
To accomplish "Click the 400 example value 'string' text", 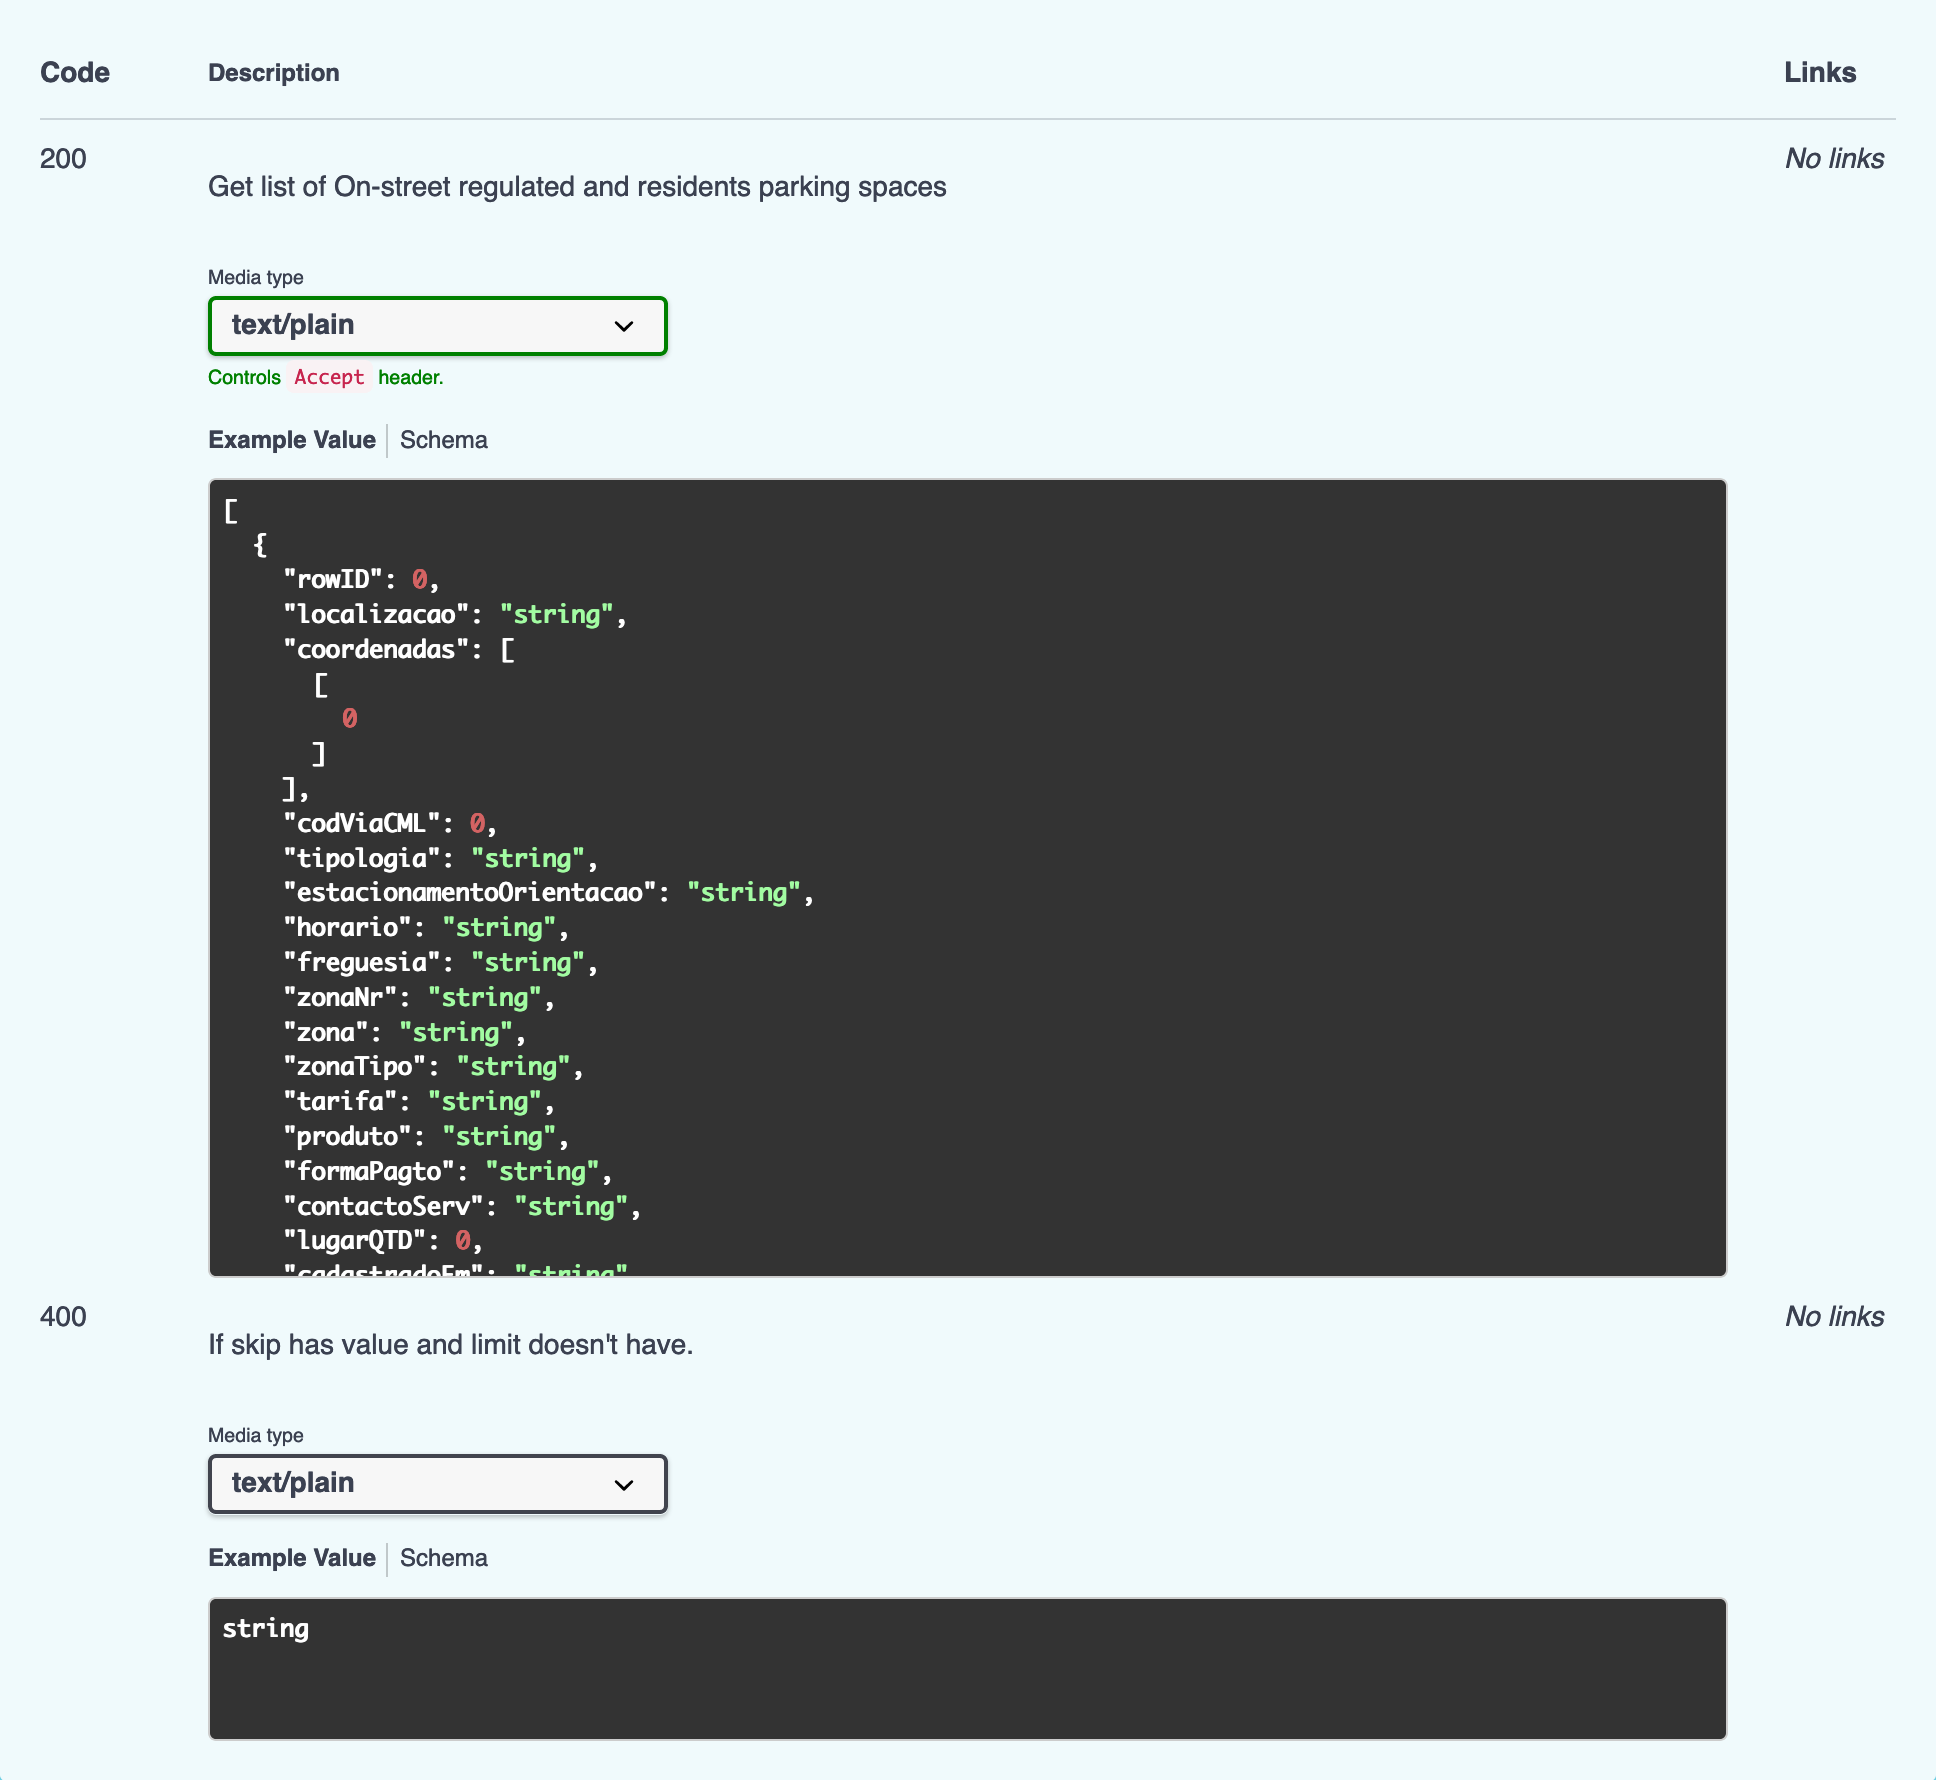I will click(x=266, y=1629).
